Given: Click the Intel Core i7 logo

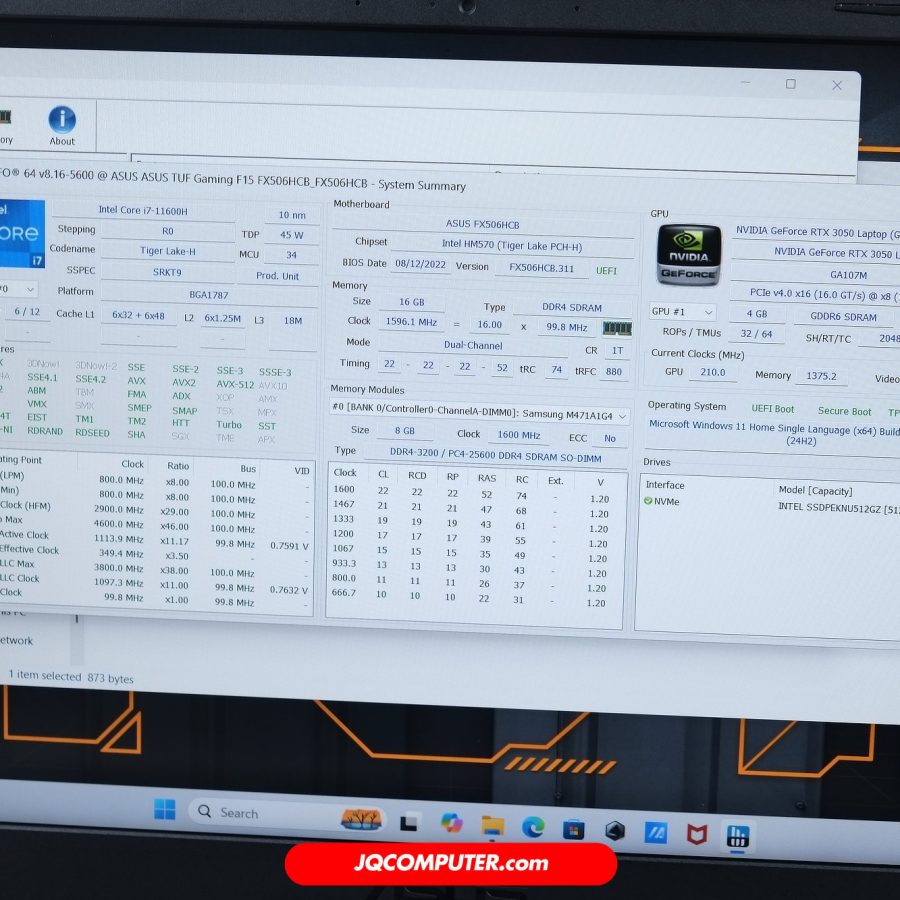Looking at the screenshot, I should (x=22, y=234).
